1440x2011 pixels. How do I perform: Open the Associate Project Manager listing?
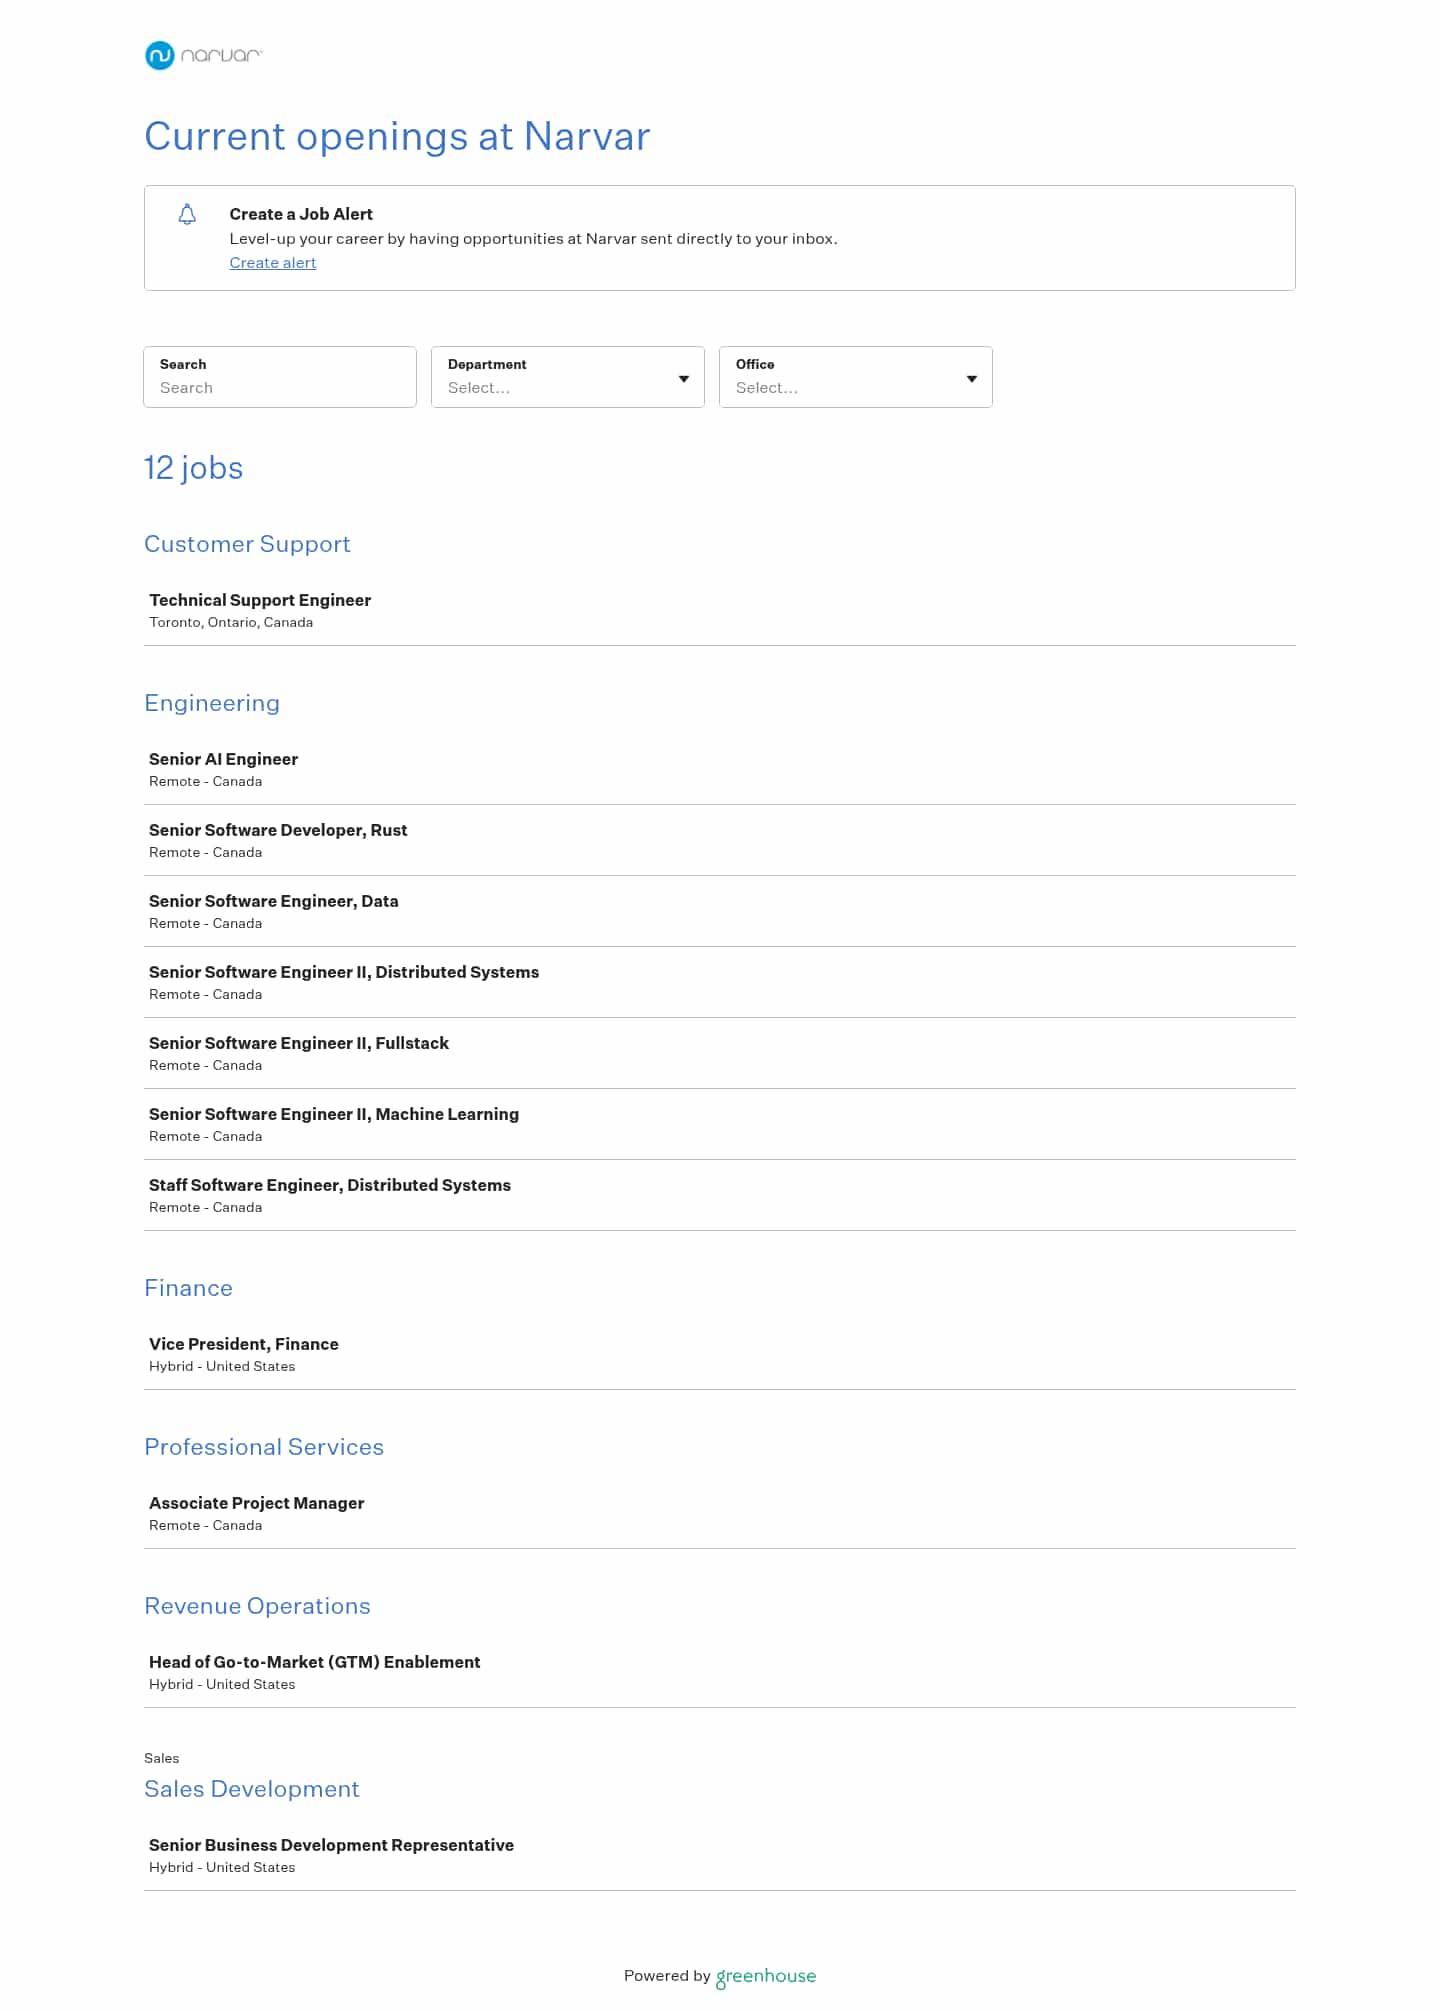(x=719, y=1513)
